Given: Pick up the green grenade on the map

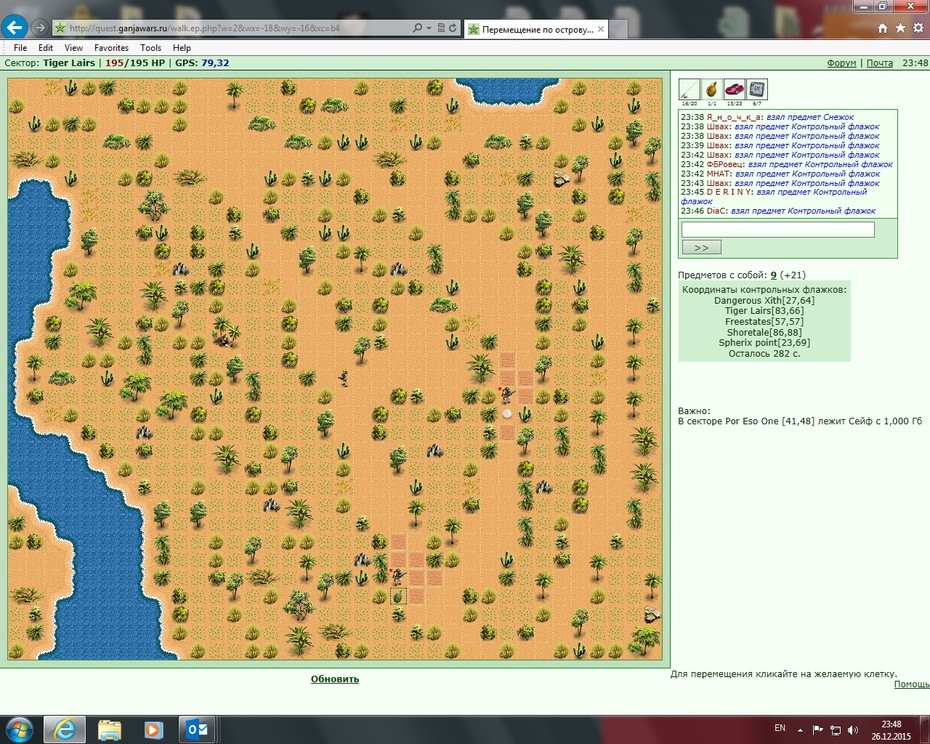Looking at the screenshot, I should (398, 596).
